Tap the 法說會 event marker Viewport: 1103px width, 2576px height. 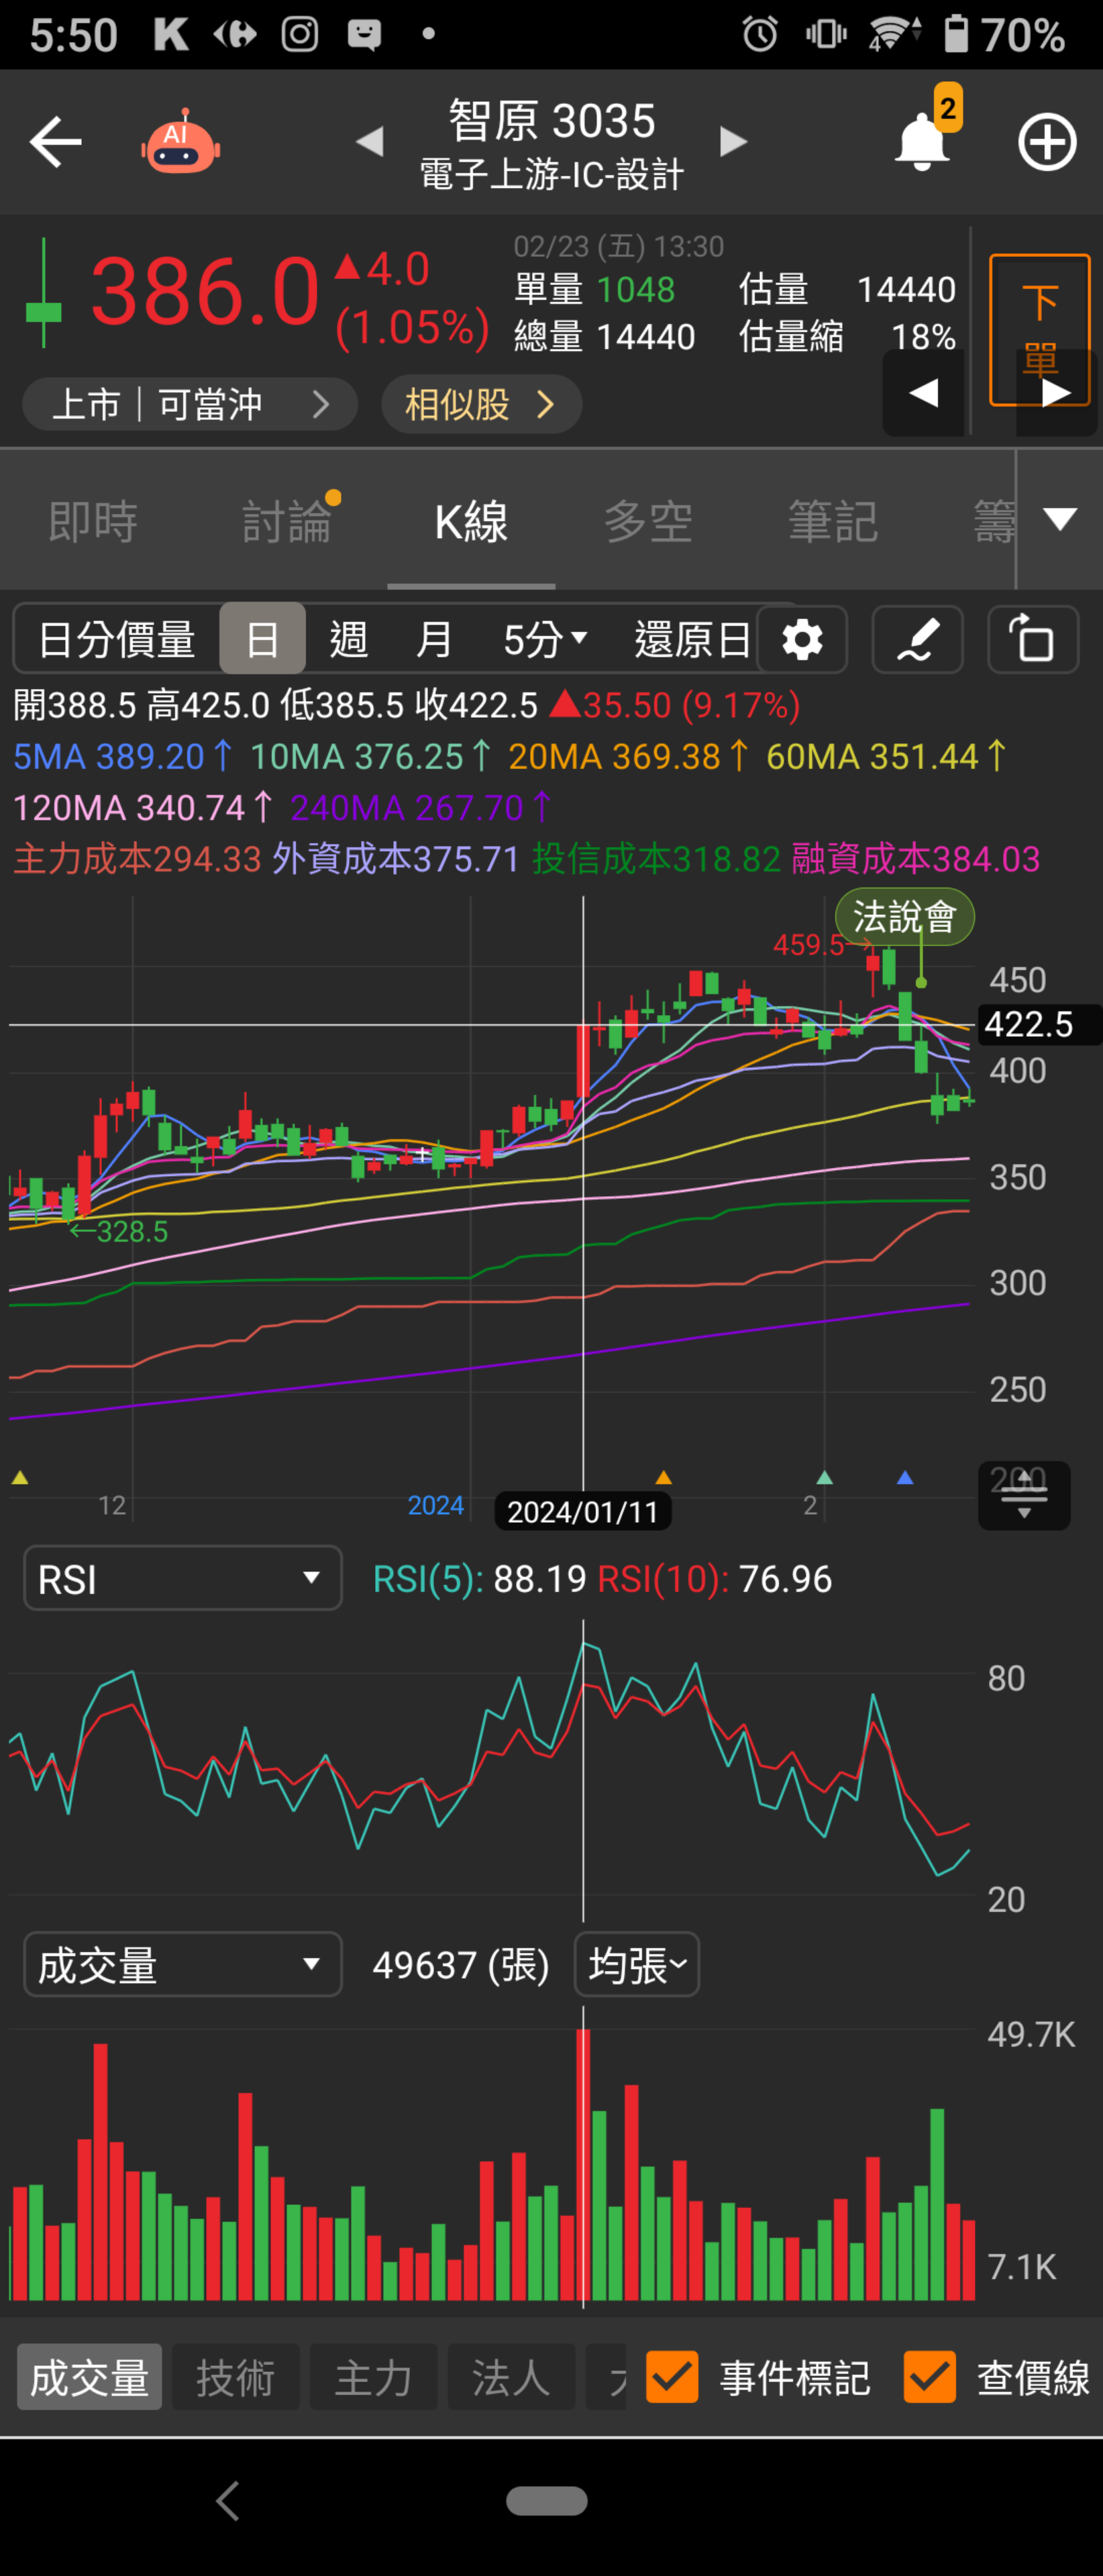pos(904,916)
